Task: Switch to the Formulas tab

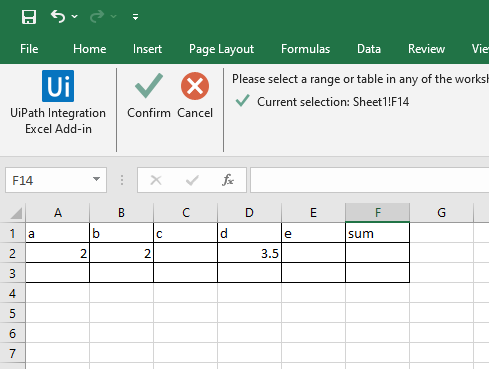Action: (305, 49)
